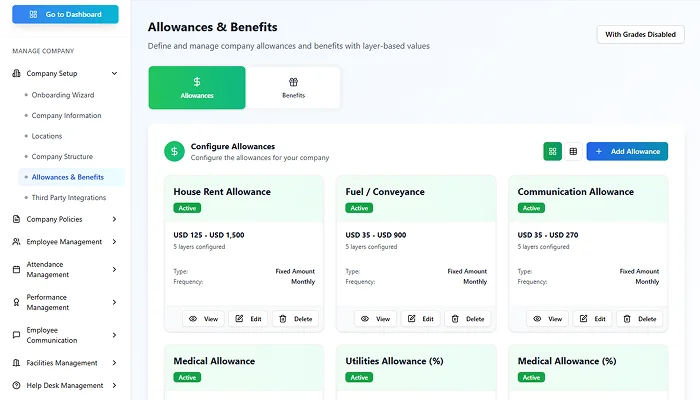
Task: Toggle the With Grades Disabled button
Action: click(x=641, y=34)
